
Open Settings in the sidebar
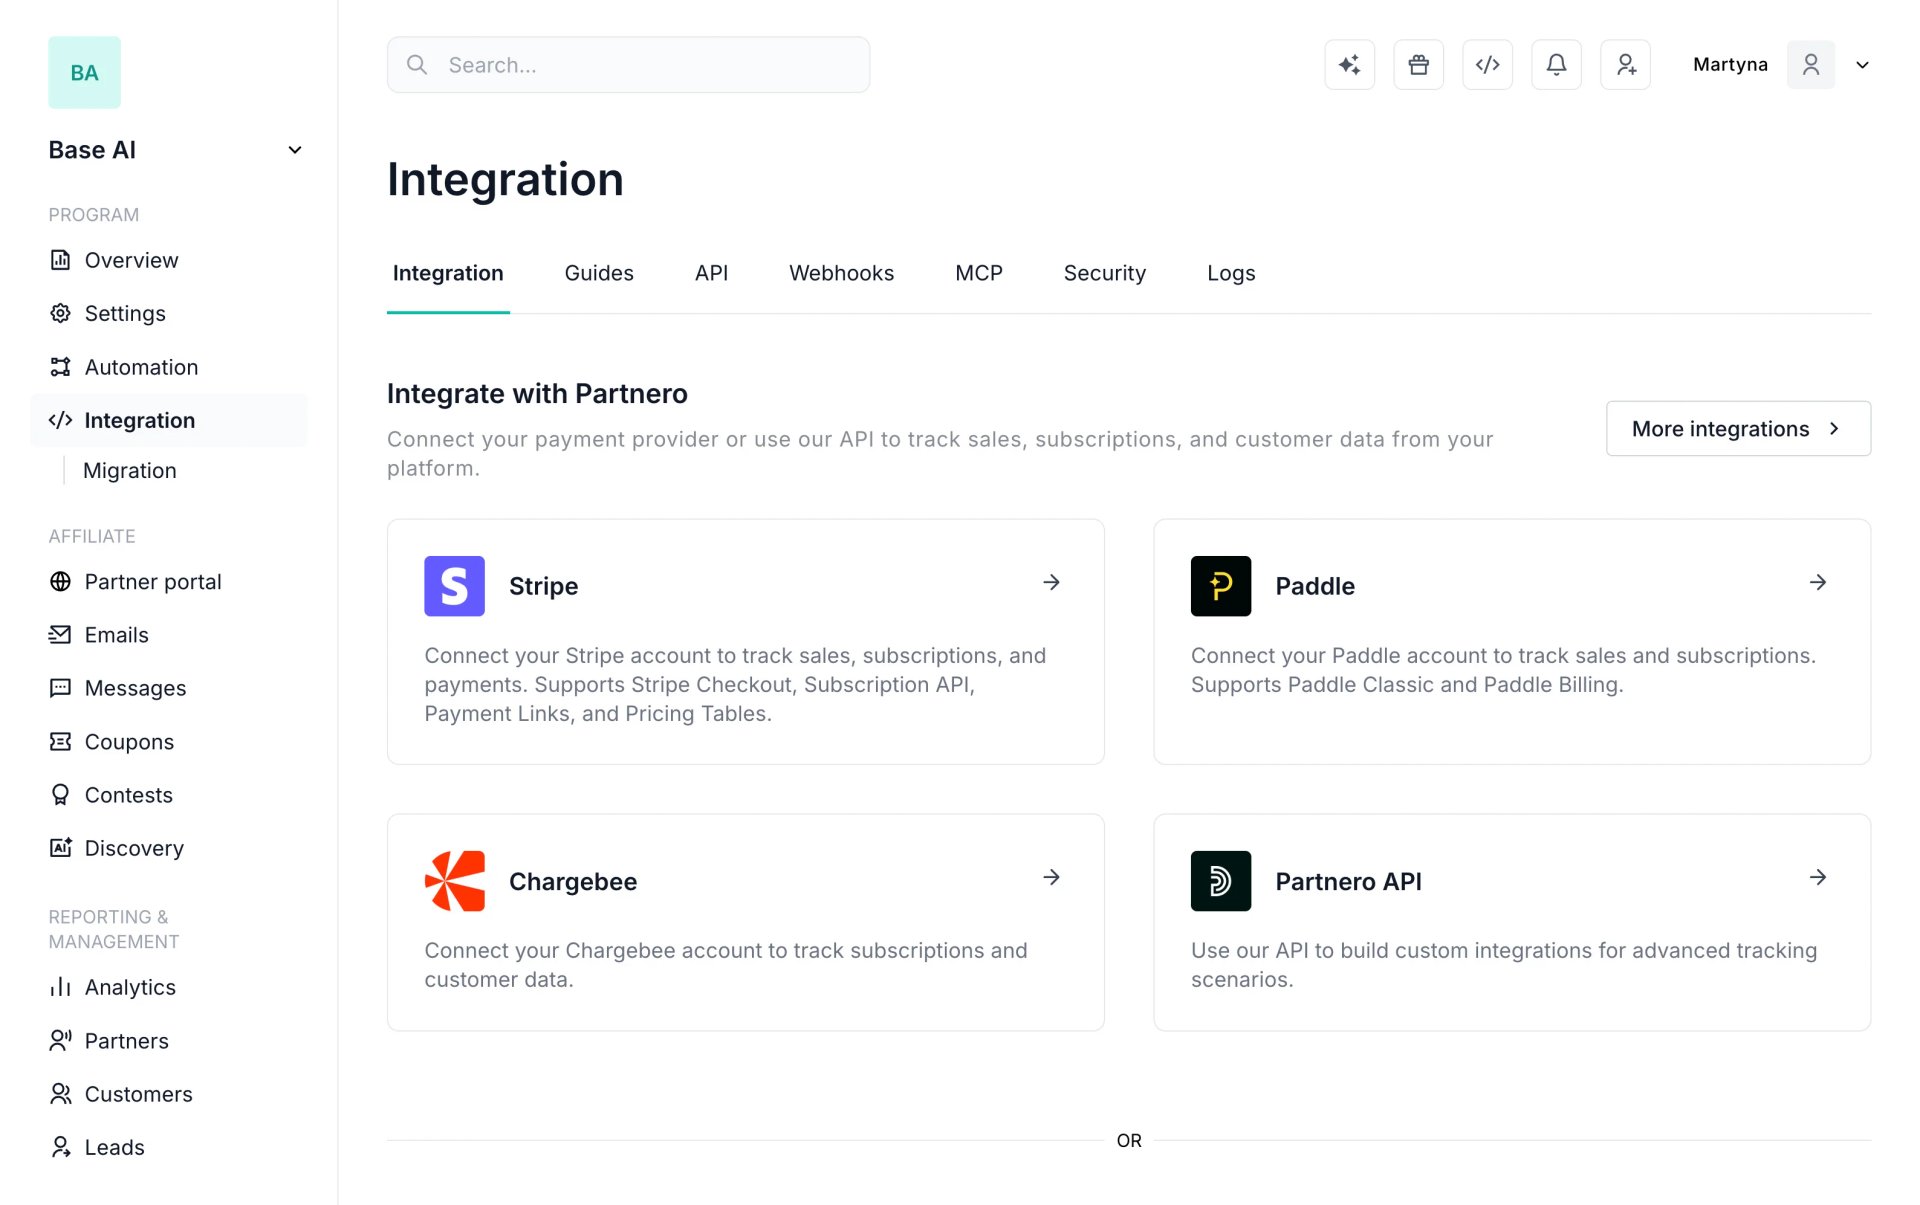pyautogui.click(x=125, y=313)
